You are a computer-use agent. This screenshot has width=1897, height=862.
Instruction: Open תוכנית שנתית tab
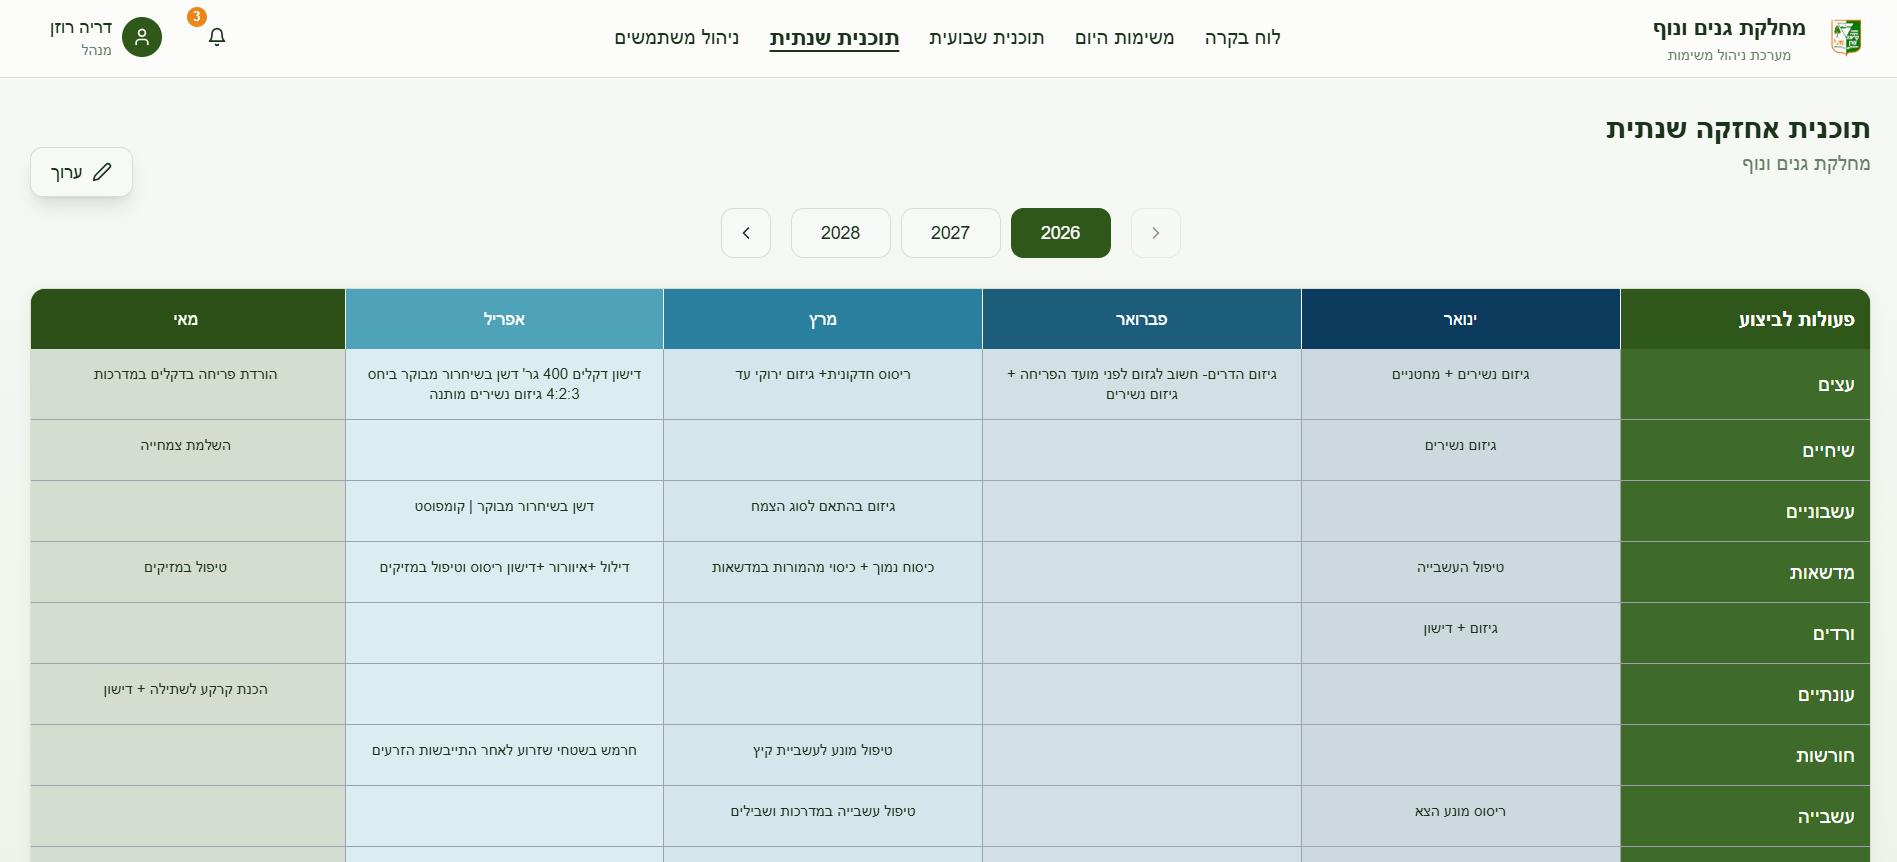pos(834,38)
